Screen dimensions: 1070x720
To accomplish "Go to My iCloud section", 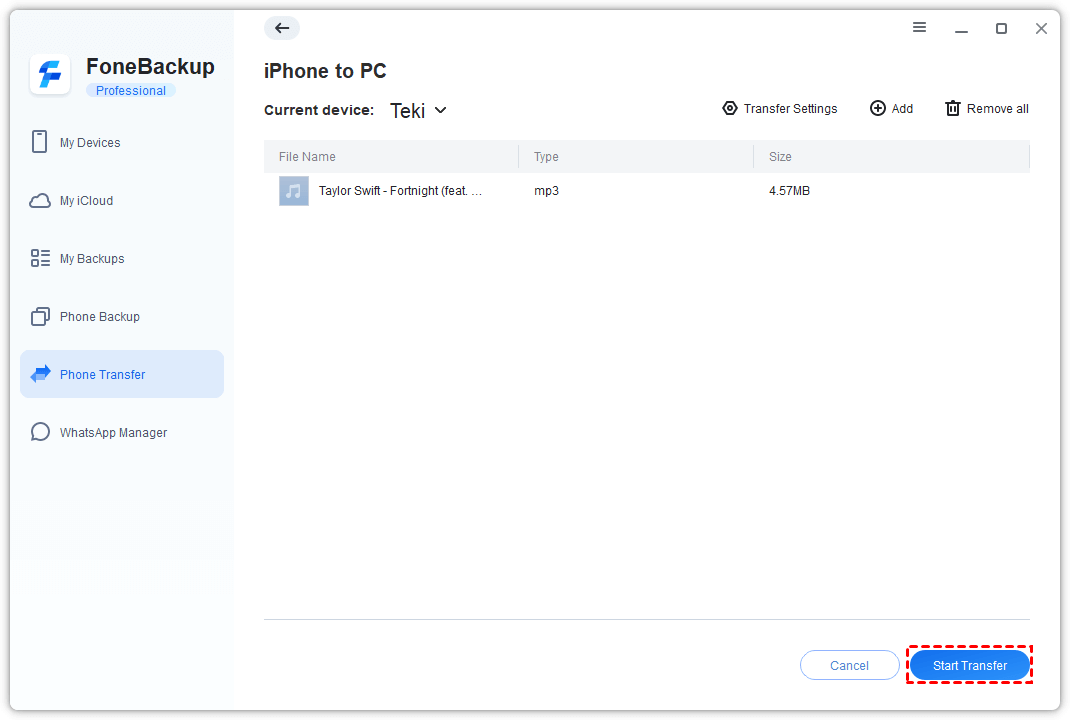I will pos(86,201).
